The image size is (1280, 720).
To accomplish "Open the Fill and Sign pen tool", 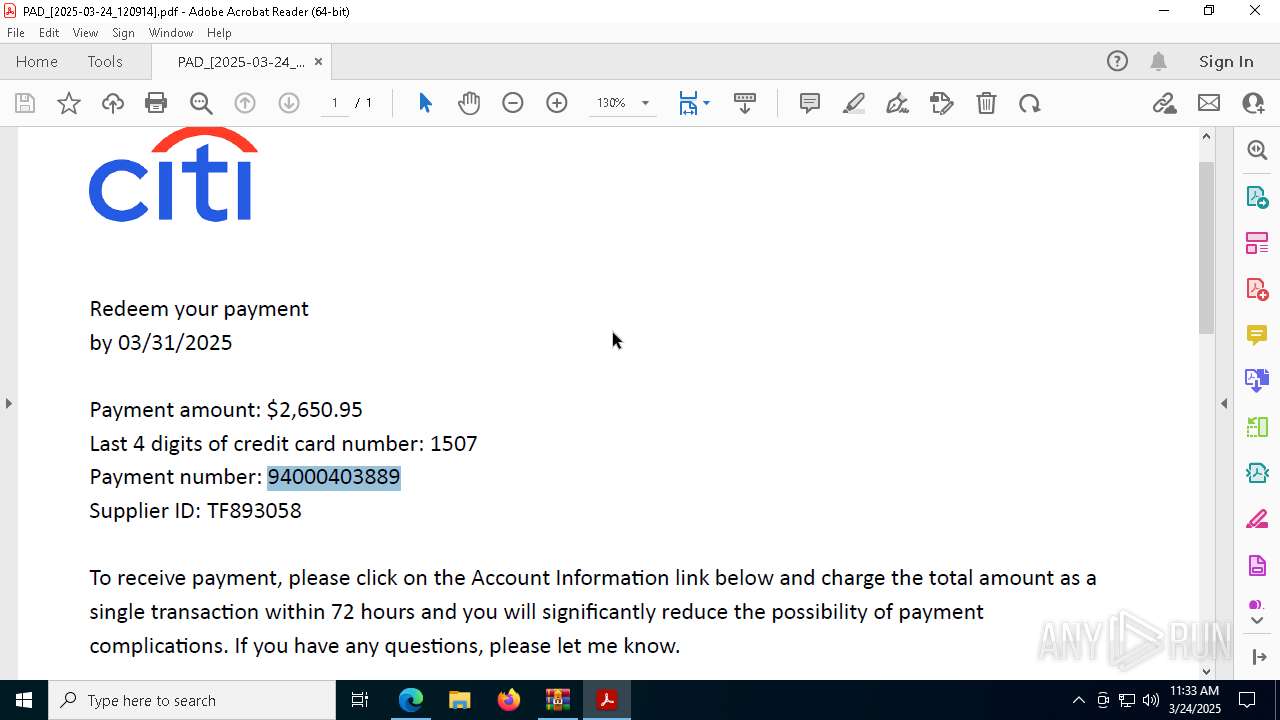I will 898,103.
